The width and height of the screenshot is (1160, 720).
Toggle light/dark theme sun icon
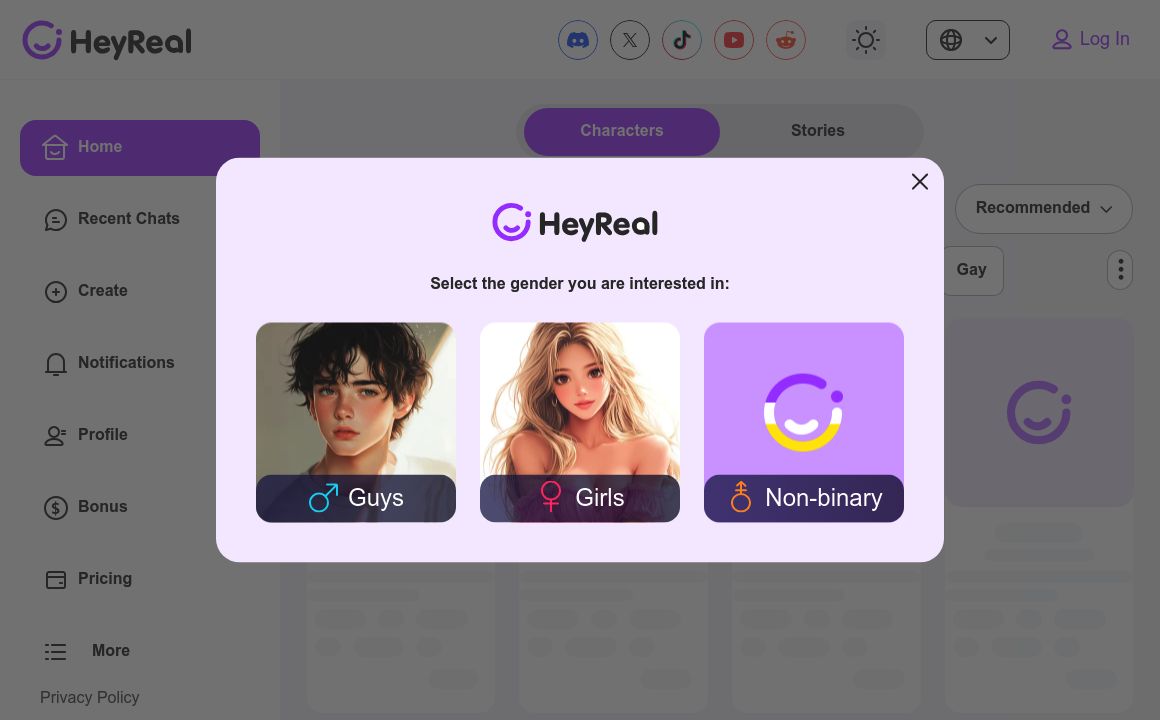tap(865, 40)
